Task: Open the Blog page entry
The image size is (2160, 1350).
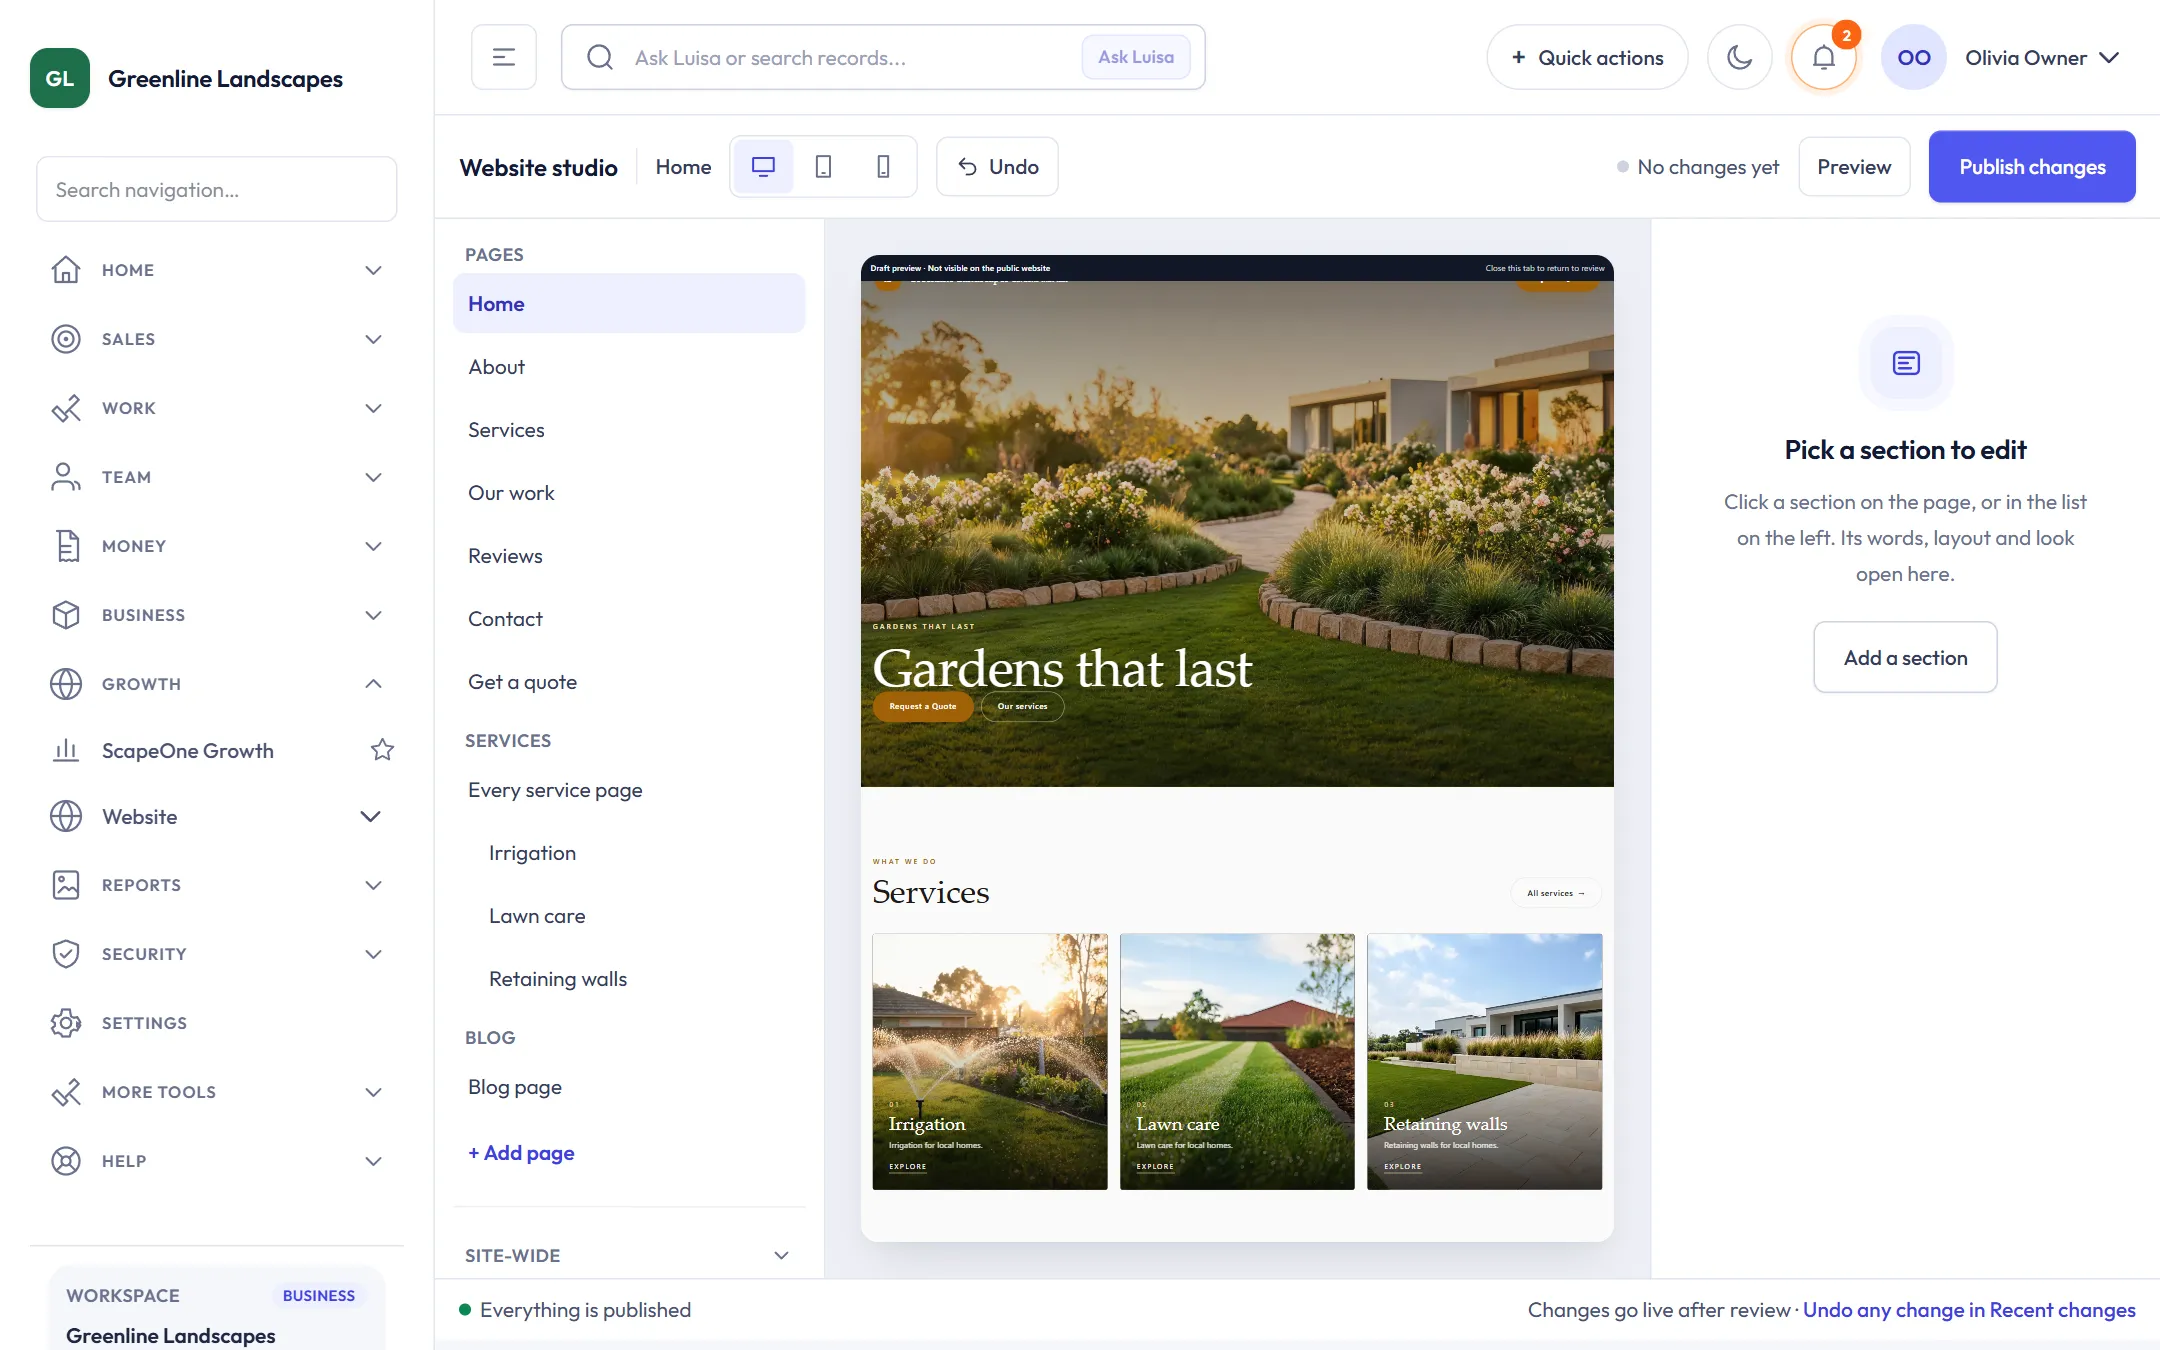Action: pyautogui.click(x=629, y=1087)
